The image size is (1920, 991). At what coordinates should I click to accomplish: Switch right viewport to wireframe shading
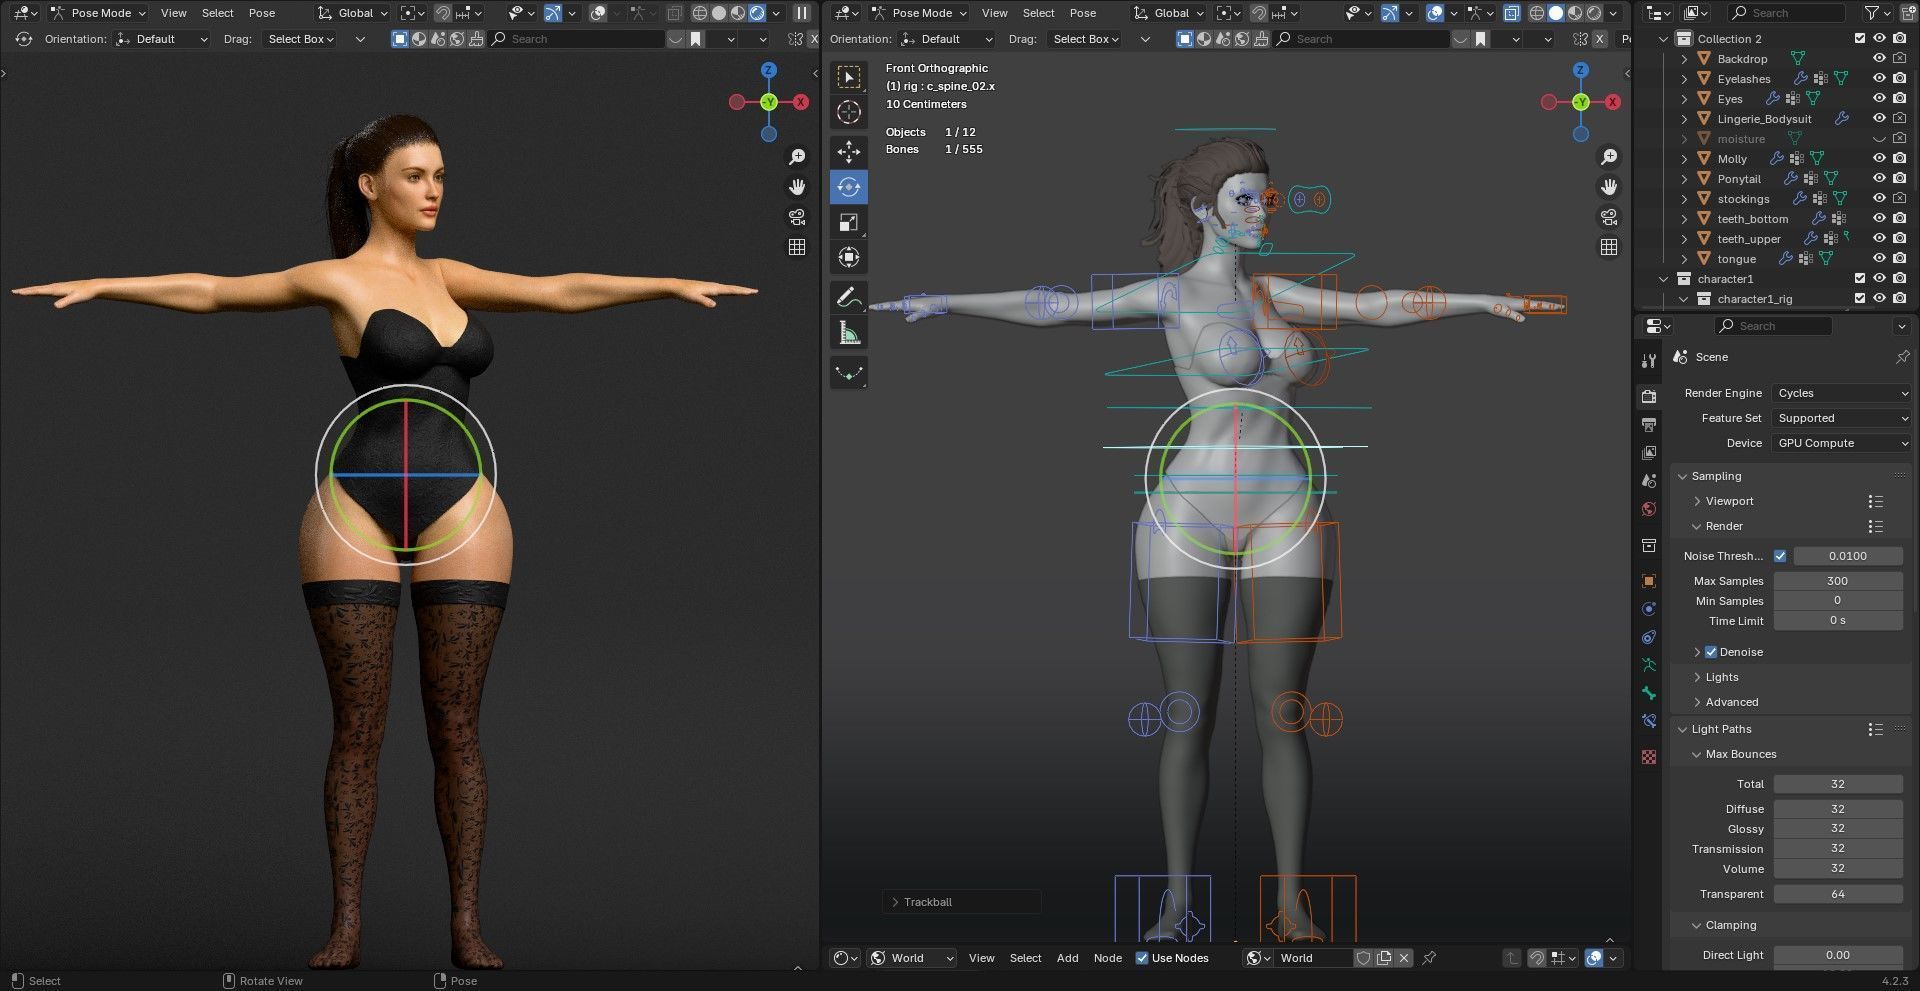pos(1537,13)
